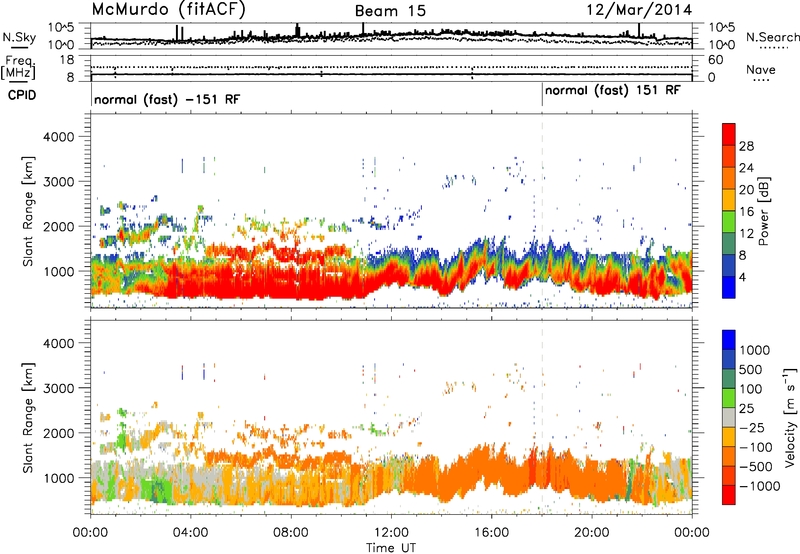Viewport: 800px width, 554px height.
Task: Click the 18 tick on the frequency axis
Action: point(67,60)
